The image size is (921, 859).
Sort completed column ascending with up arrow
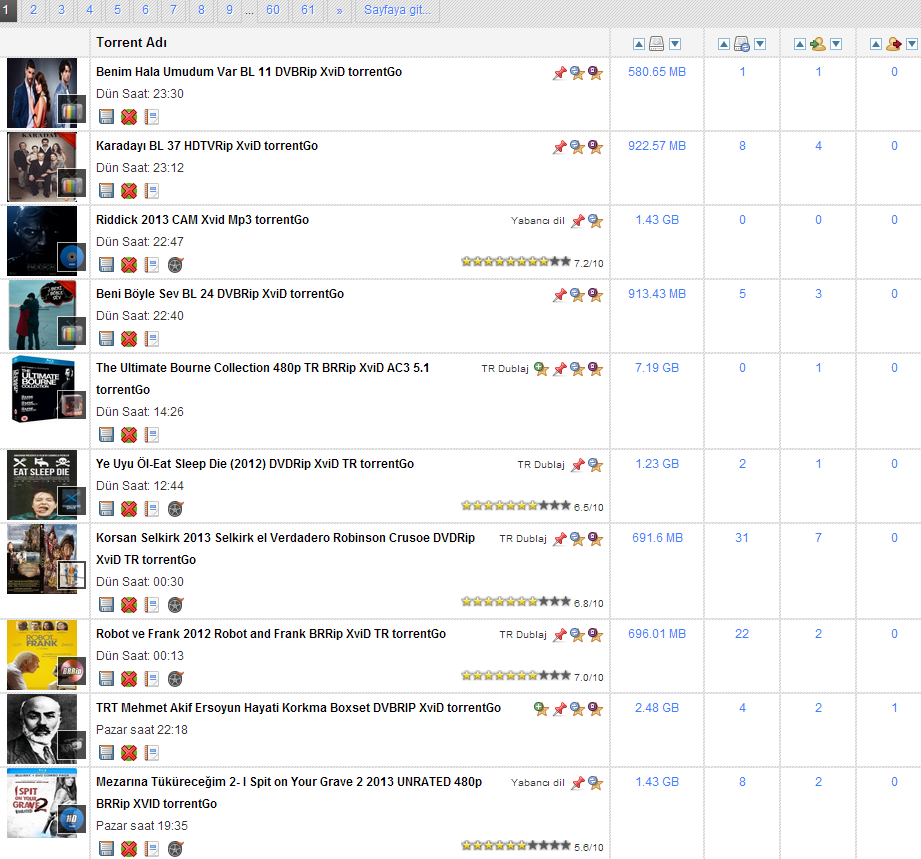[724, 44]
